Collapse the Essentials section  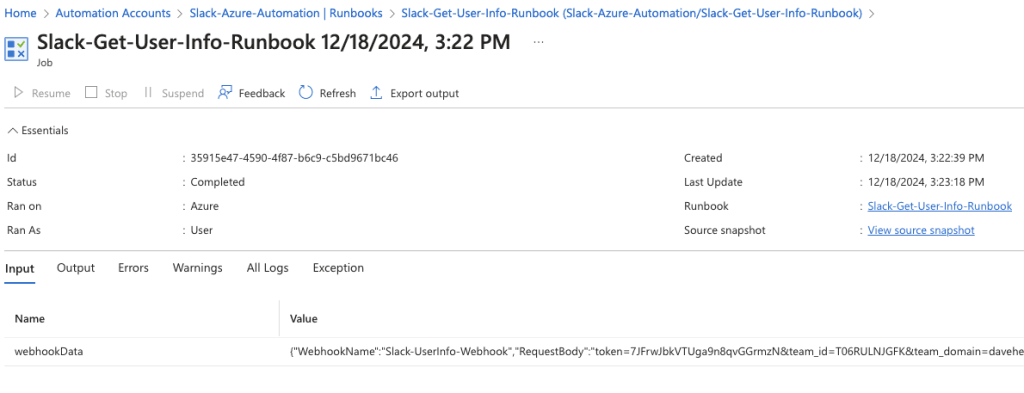[38, 131]
